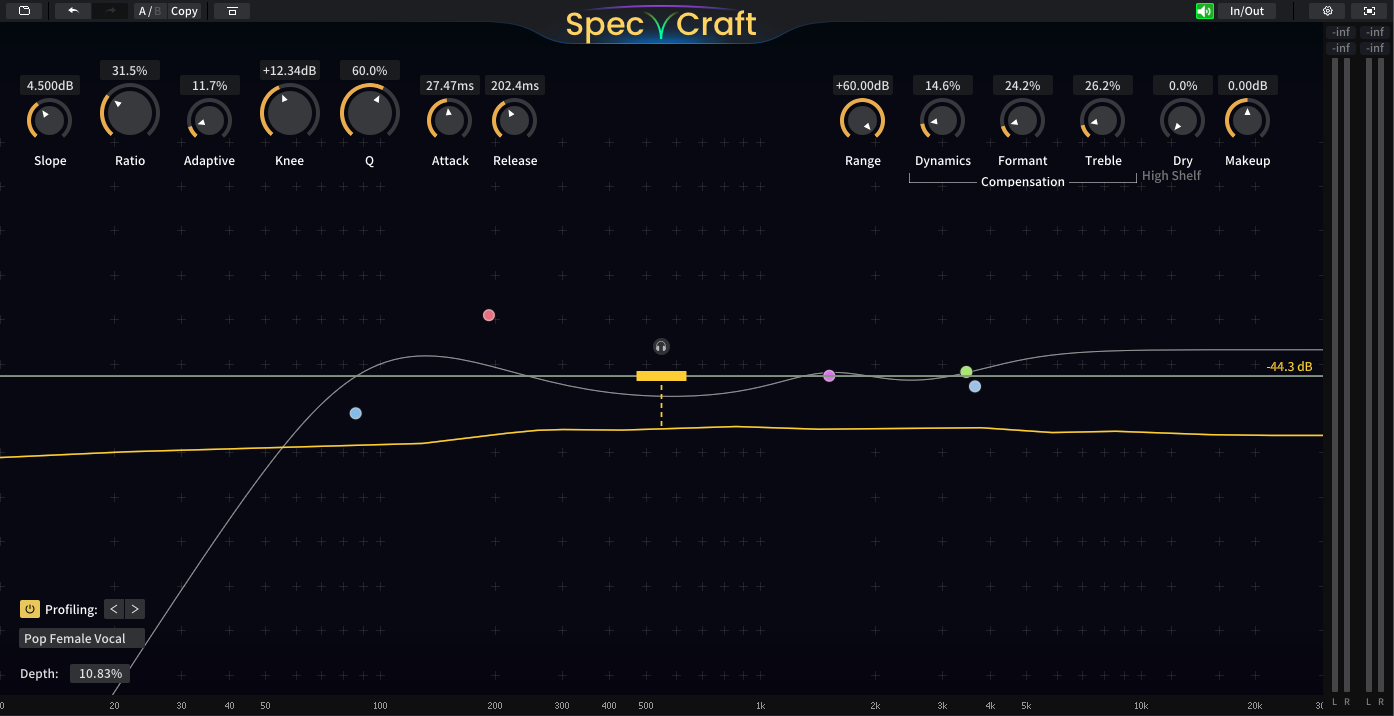Click the yellow threshold band handle
Viewport: 1394px width, 716px height.
[661, 376]
